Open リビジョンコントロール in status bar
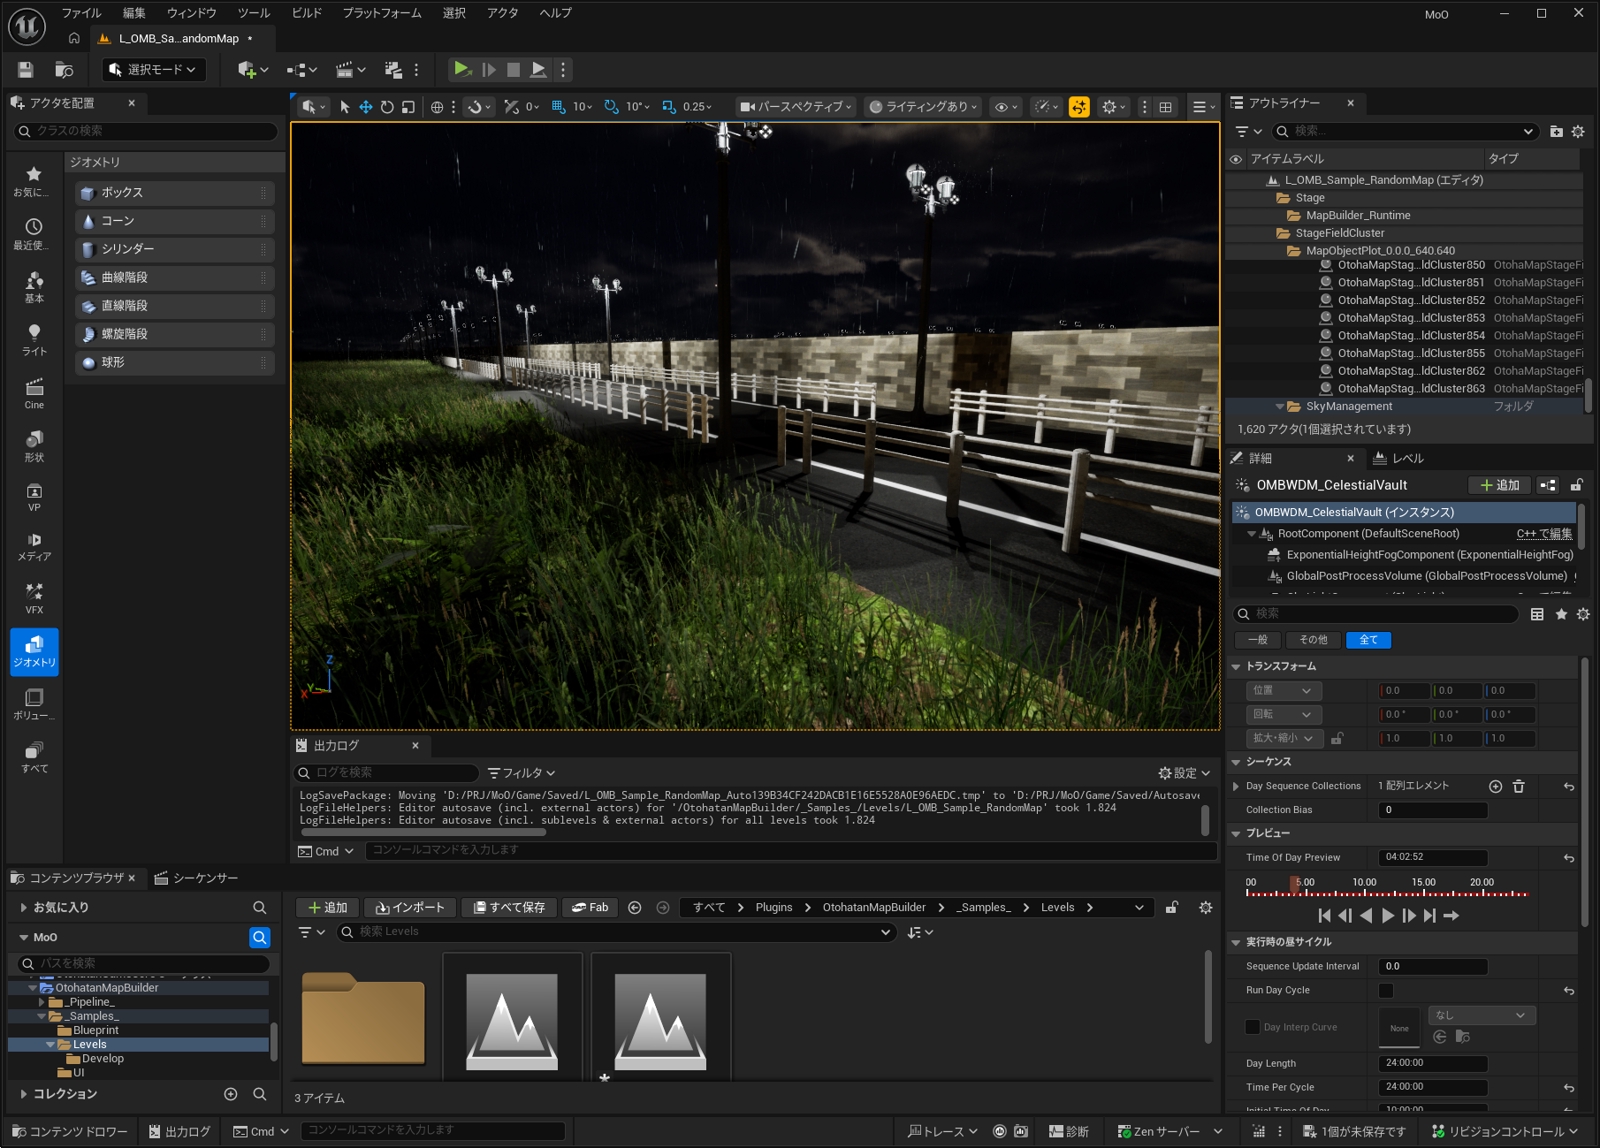The width and height of the screenshot is (1600, 1148). (x=1504, y=1131)
